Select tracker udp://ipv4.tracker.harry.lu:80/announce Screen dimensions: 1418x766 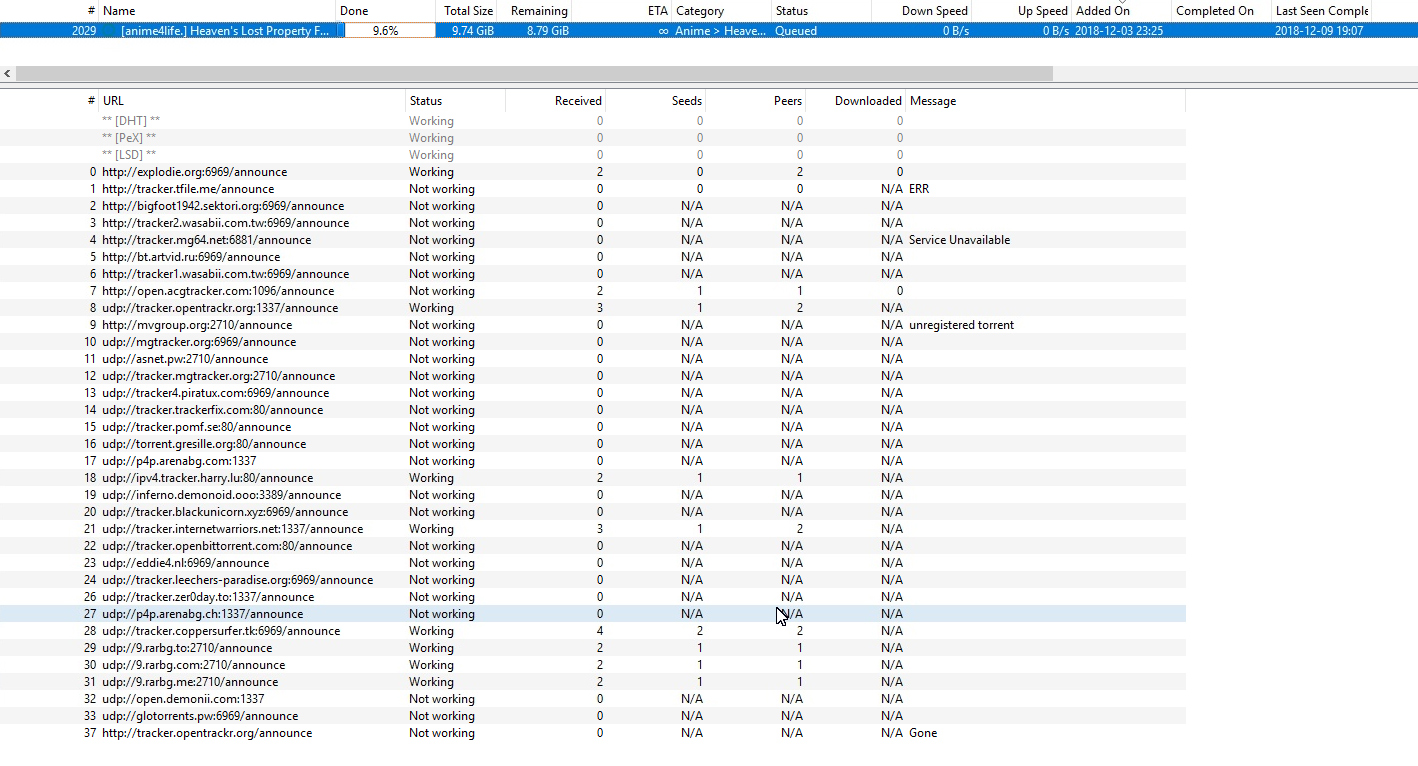click(x=593, y=478)
